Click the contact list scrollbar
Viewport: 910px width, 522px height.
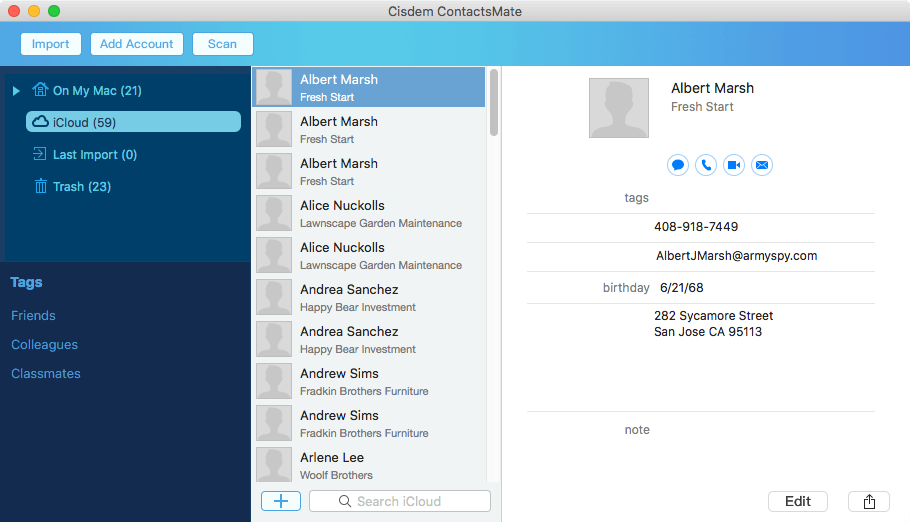click(494, 103)
